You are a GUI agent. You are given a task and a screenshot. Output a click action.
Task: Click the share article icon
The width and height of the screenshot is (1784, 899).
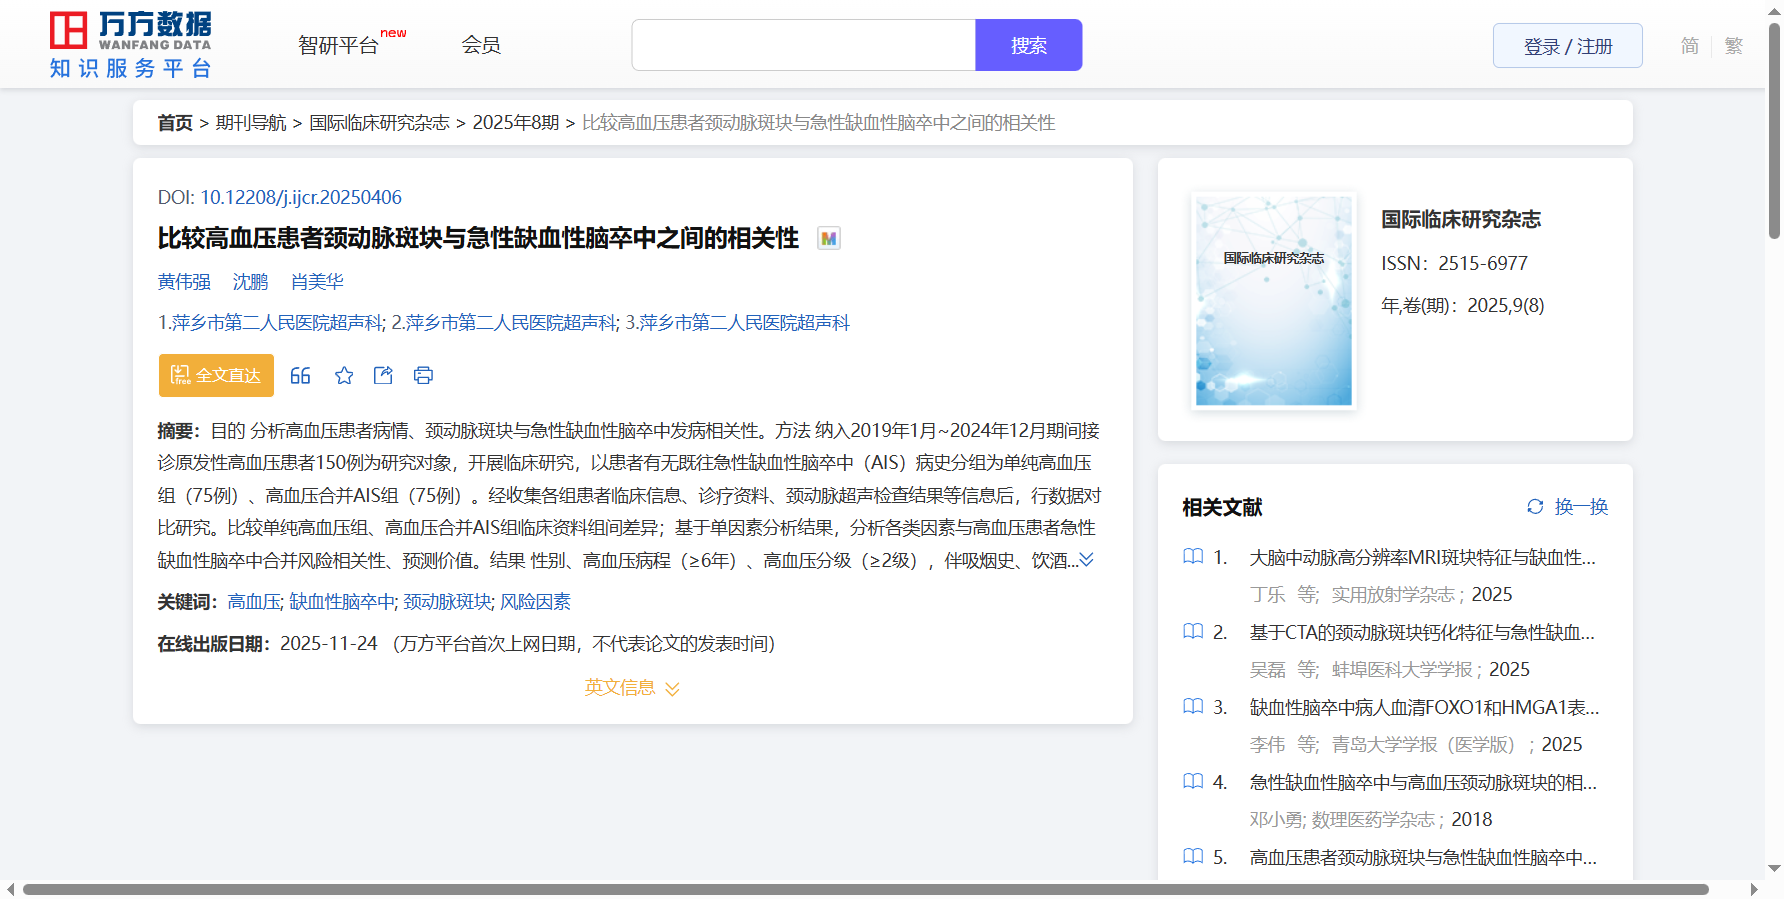[x=383, y=376]
